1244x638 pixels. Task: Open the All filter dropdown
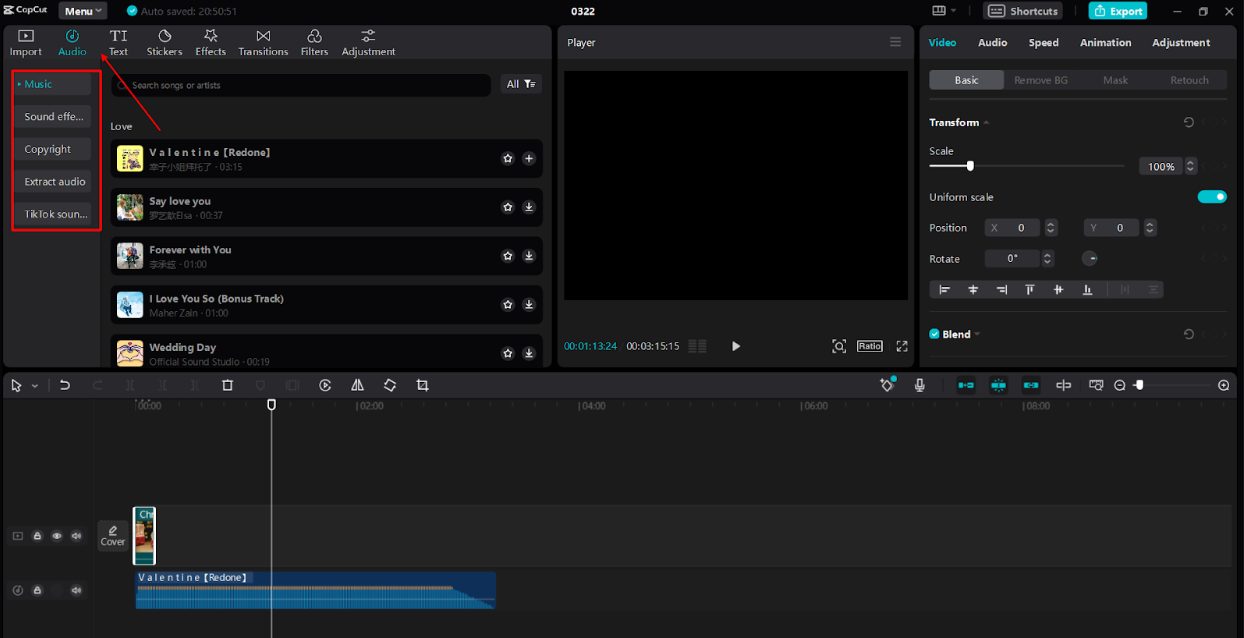tap(521, 85)
